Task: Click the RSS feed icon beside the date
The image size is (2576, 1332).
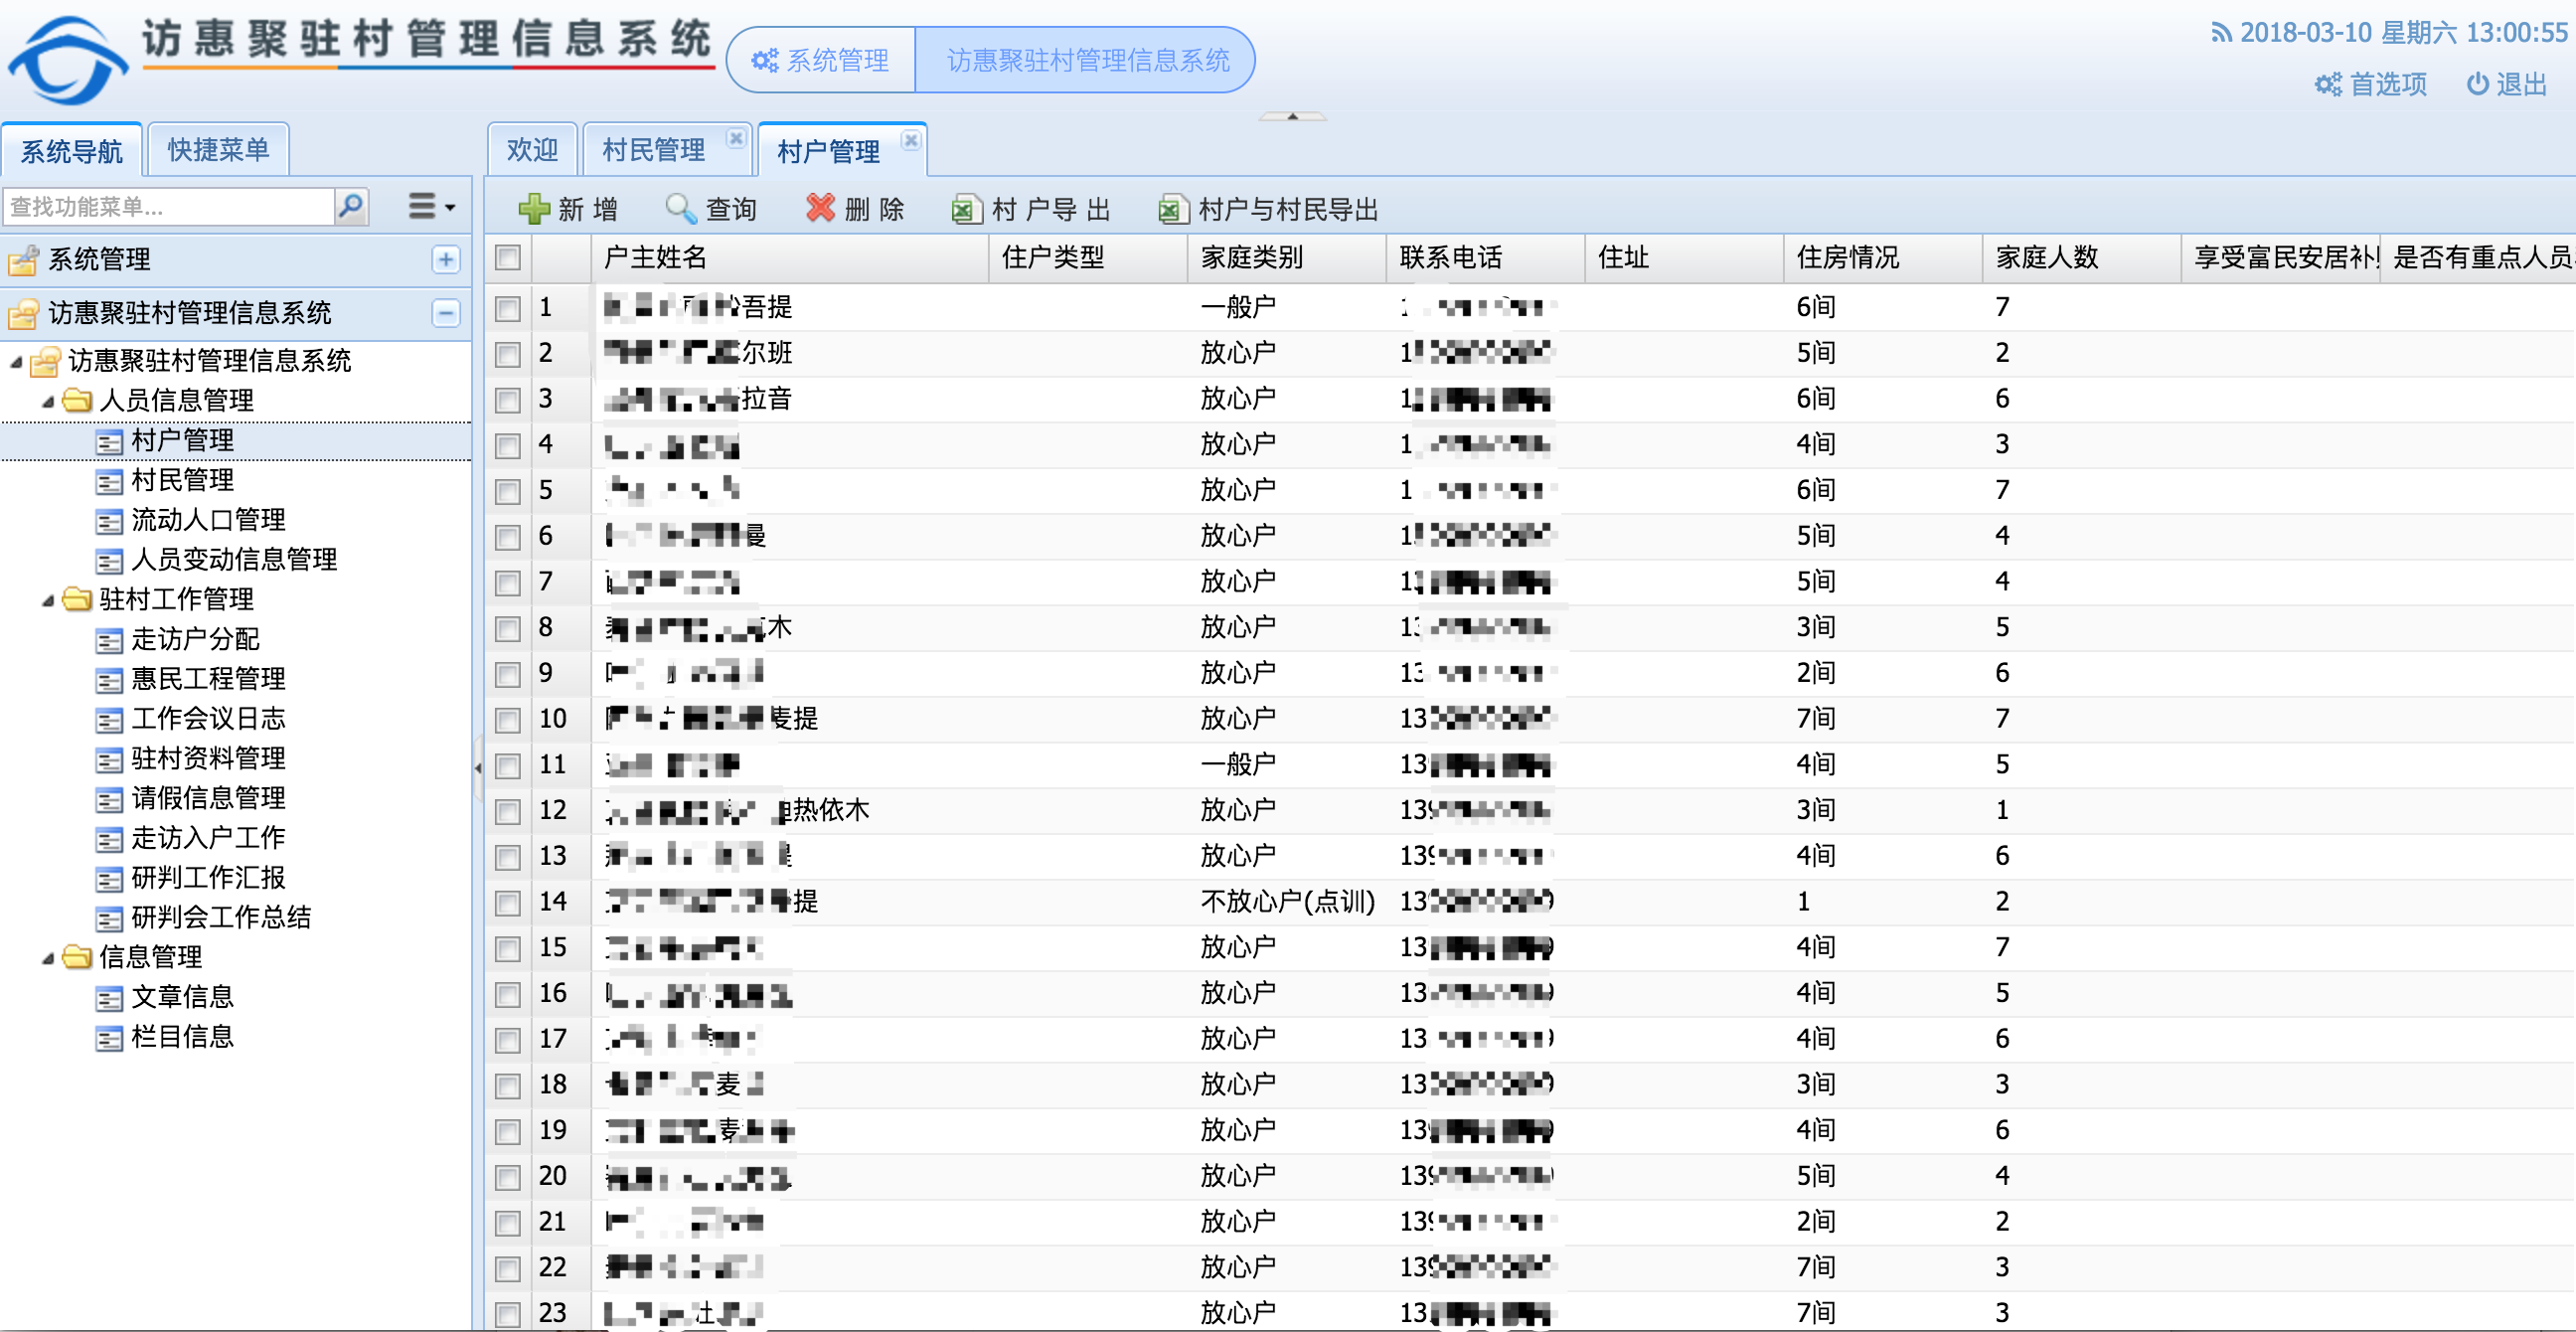Action: [2220, 32]
